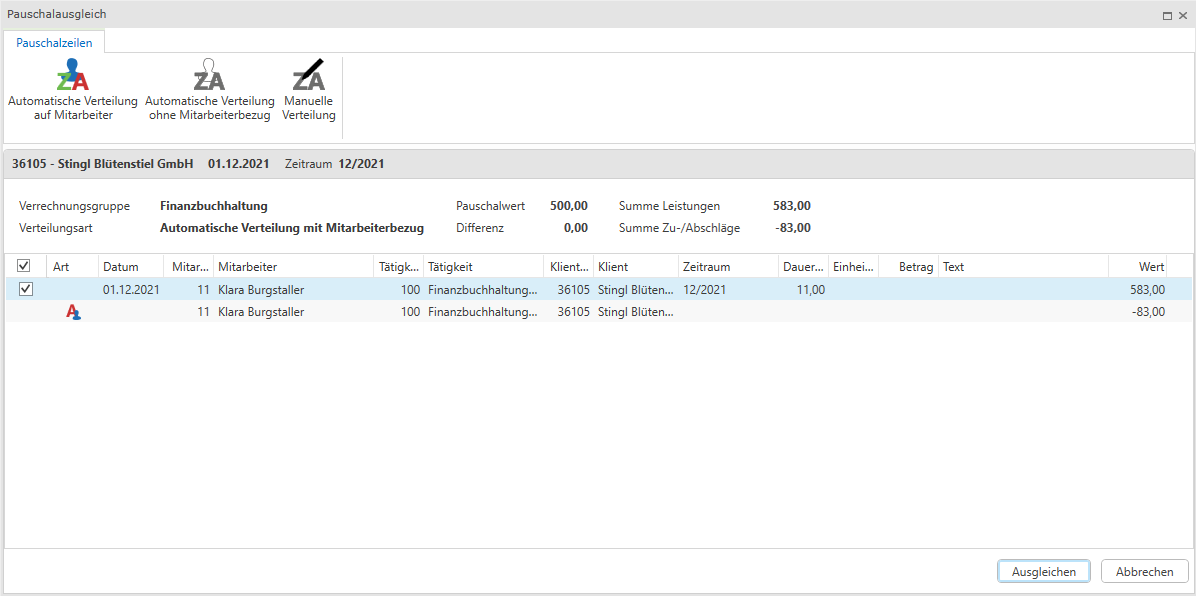Select the row with value -83,00
Viewport: 1196px width, 596px height.
[600, 312]
